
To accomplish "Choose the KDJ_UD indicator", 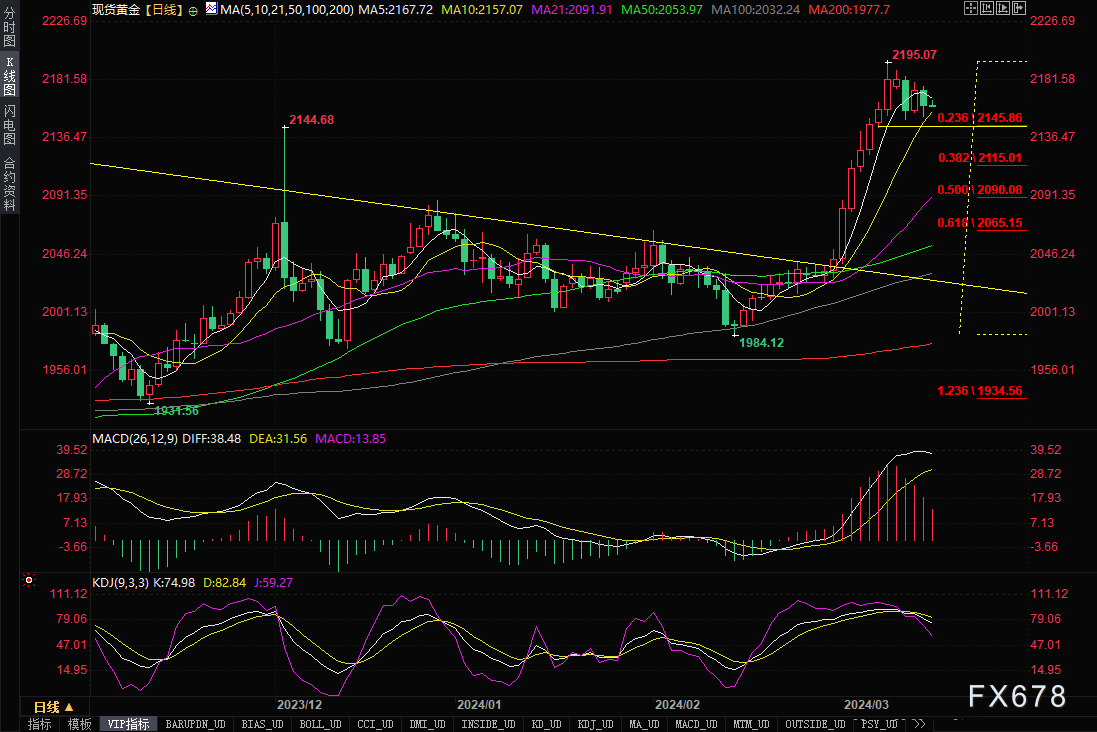I will 595,724.
